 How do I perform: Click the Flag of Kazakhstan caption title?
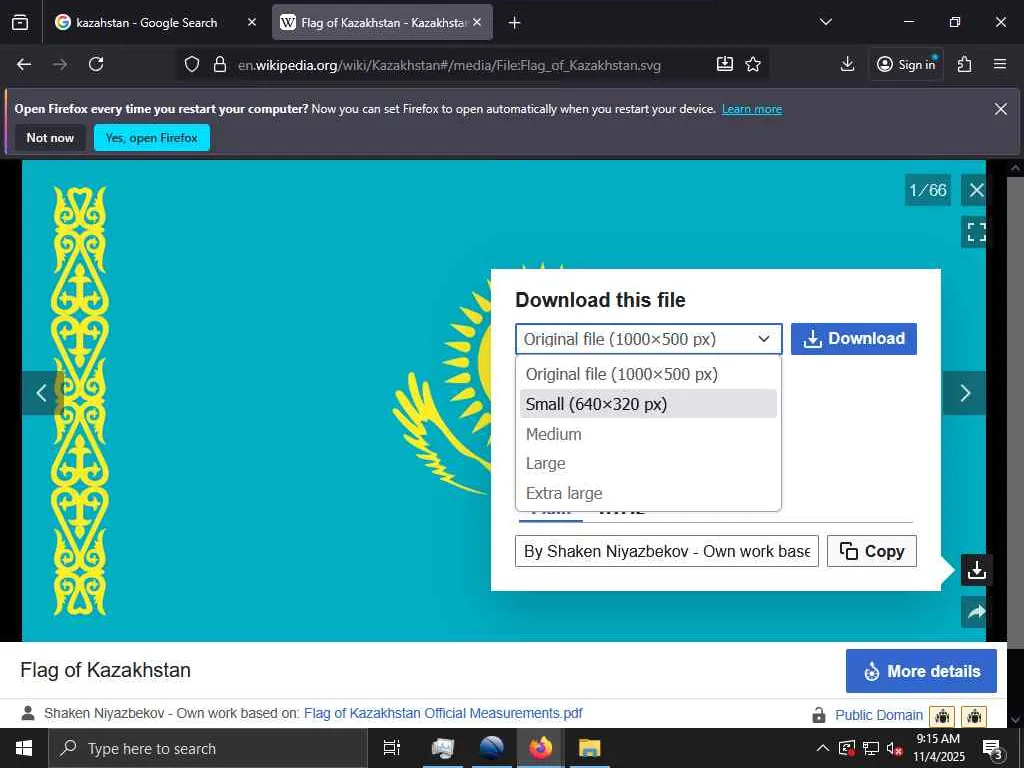(x=105, y=670)
